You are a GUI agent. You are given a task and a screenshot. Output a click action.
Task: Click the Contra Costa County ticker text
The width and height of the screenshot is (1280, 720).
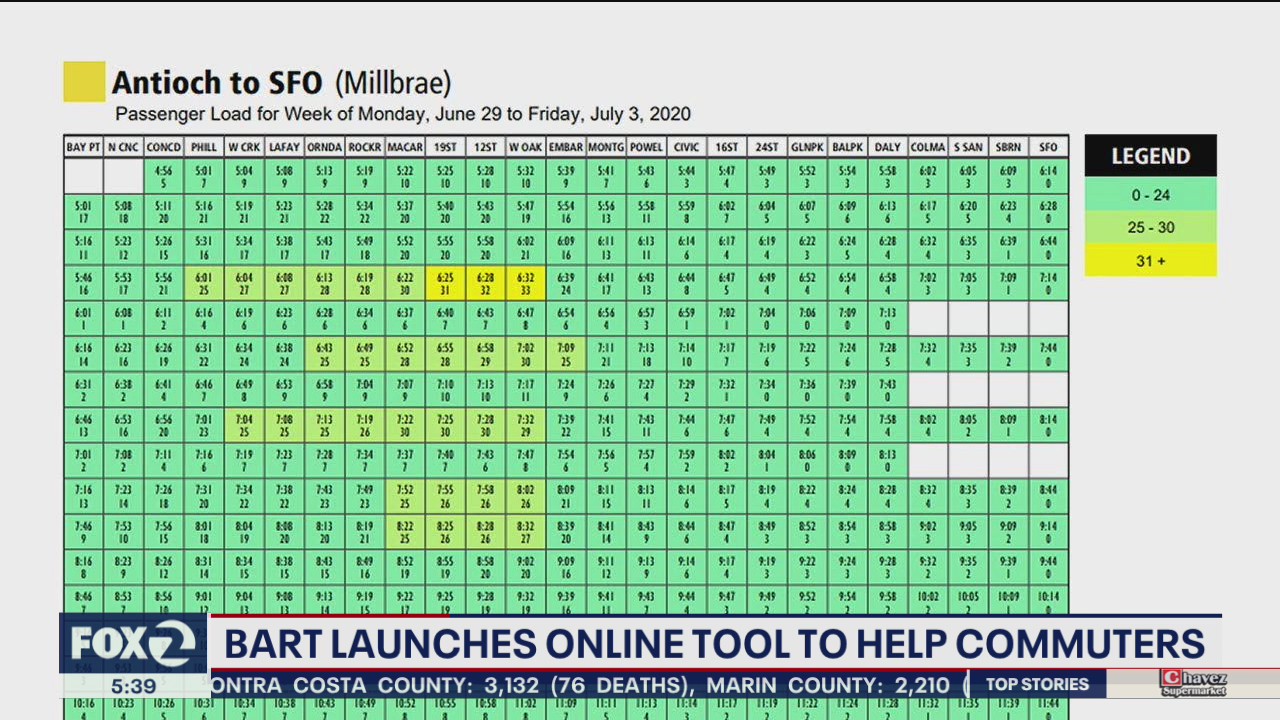click(x=452, y=686)
